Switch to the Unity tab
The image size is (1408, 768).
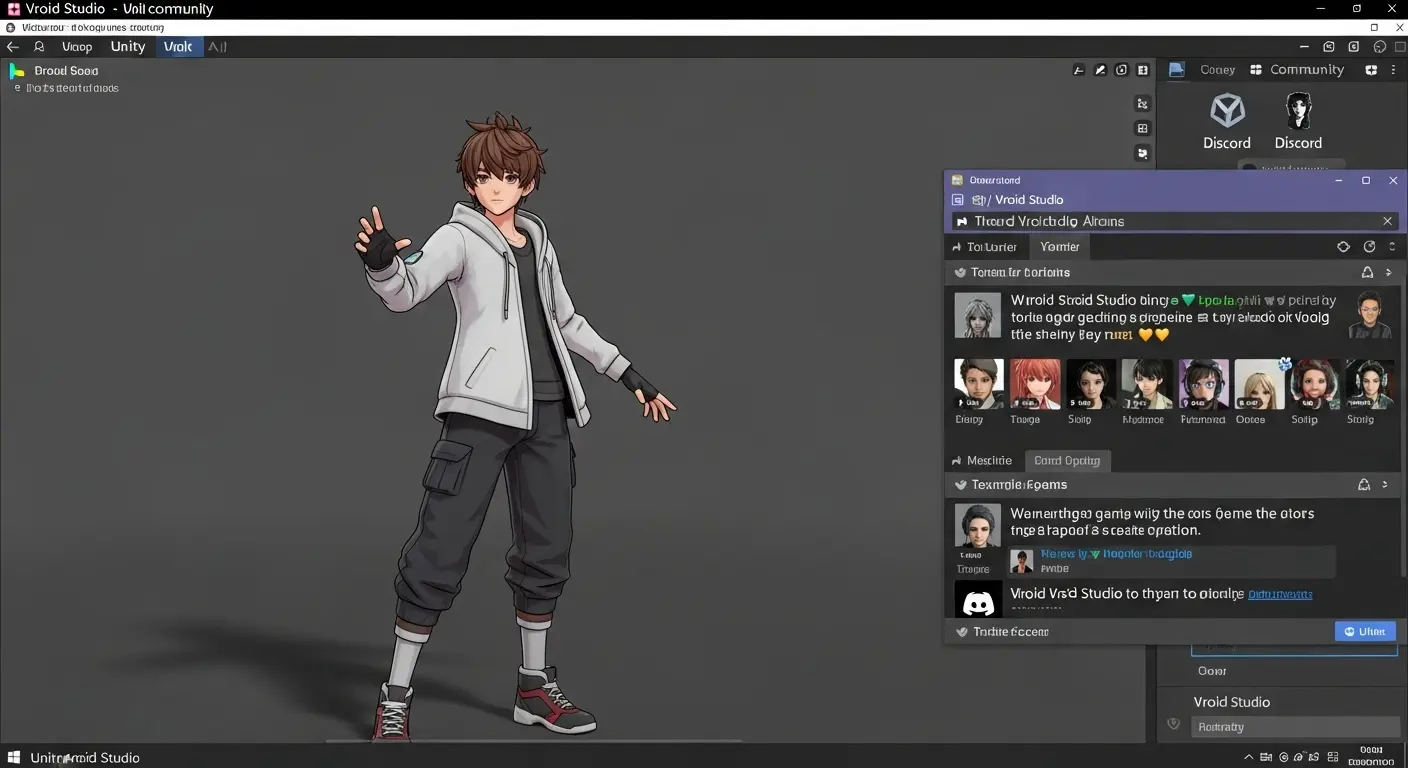(127, 46)
